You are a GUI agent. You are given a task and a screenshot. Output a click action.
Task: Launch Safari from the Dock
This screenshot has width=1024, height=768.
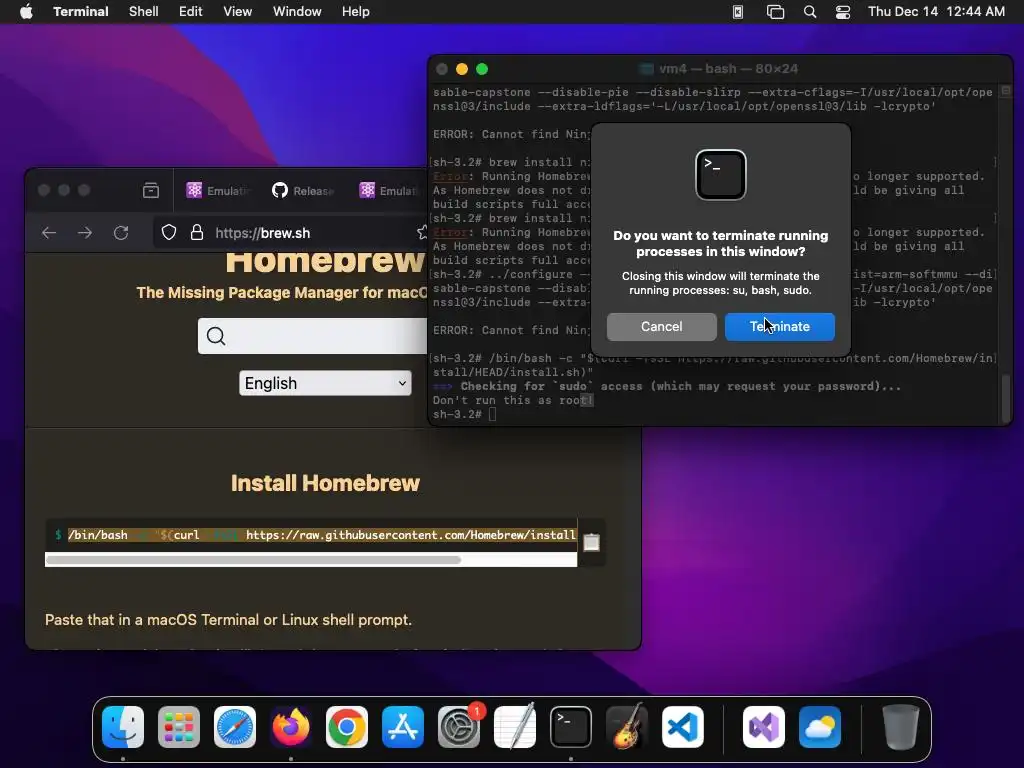[235, 727]
